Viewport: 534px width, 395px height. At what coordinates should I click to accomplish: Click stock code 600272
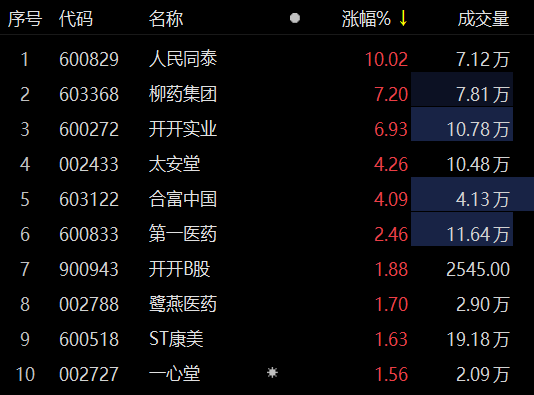tap(89, 130)
